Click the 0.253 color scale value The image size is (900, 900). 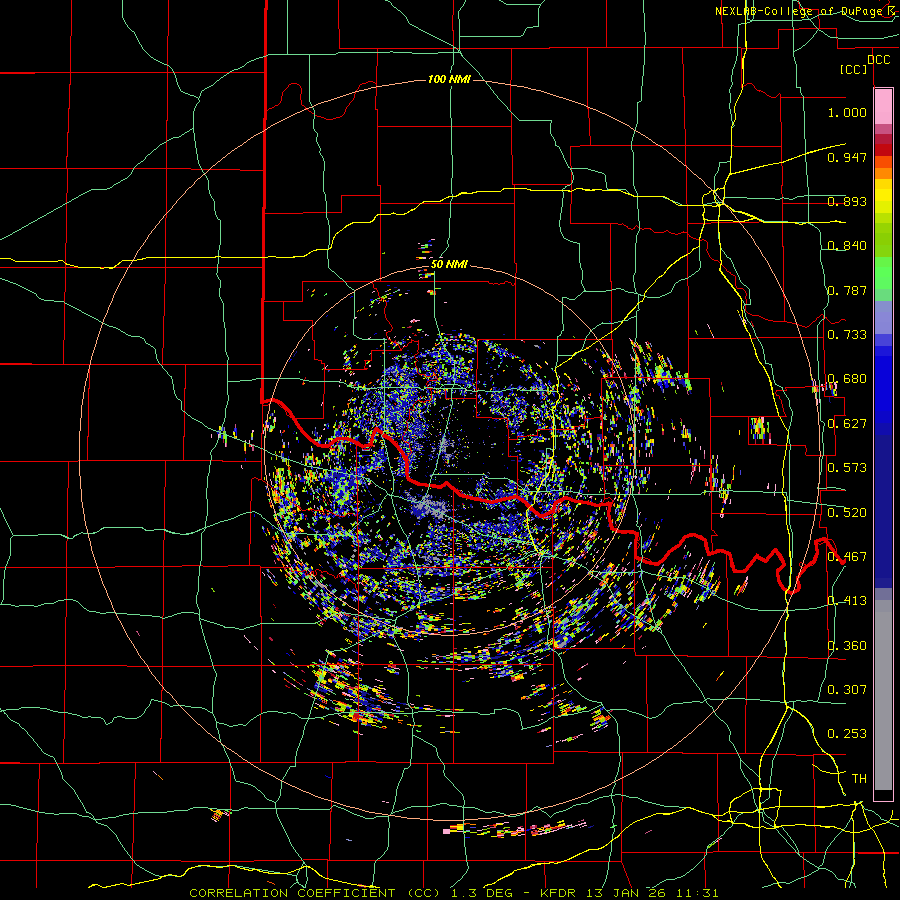click(x=847, y=734)
